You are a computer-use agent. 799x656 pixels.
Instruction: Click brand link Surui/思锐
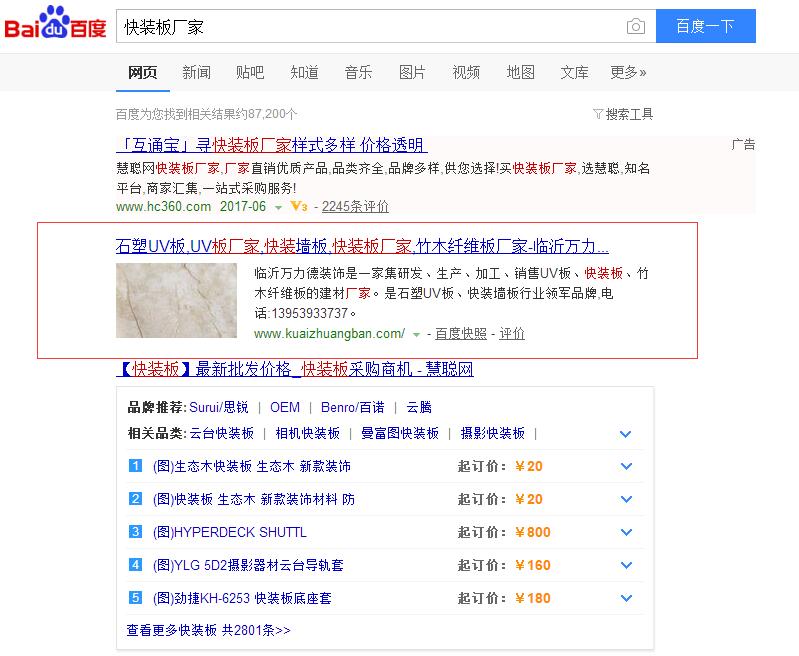pyautogui.click(x=219, y=407)
